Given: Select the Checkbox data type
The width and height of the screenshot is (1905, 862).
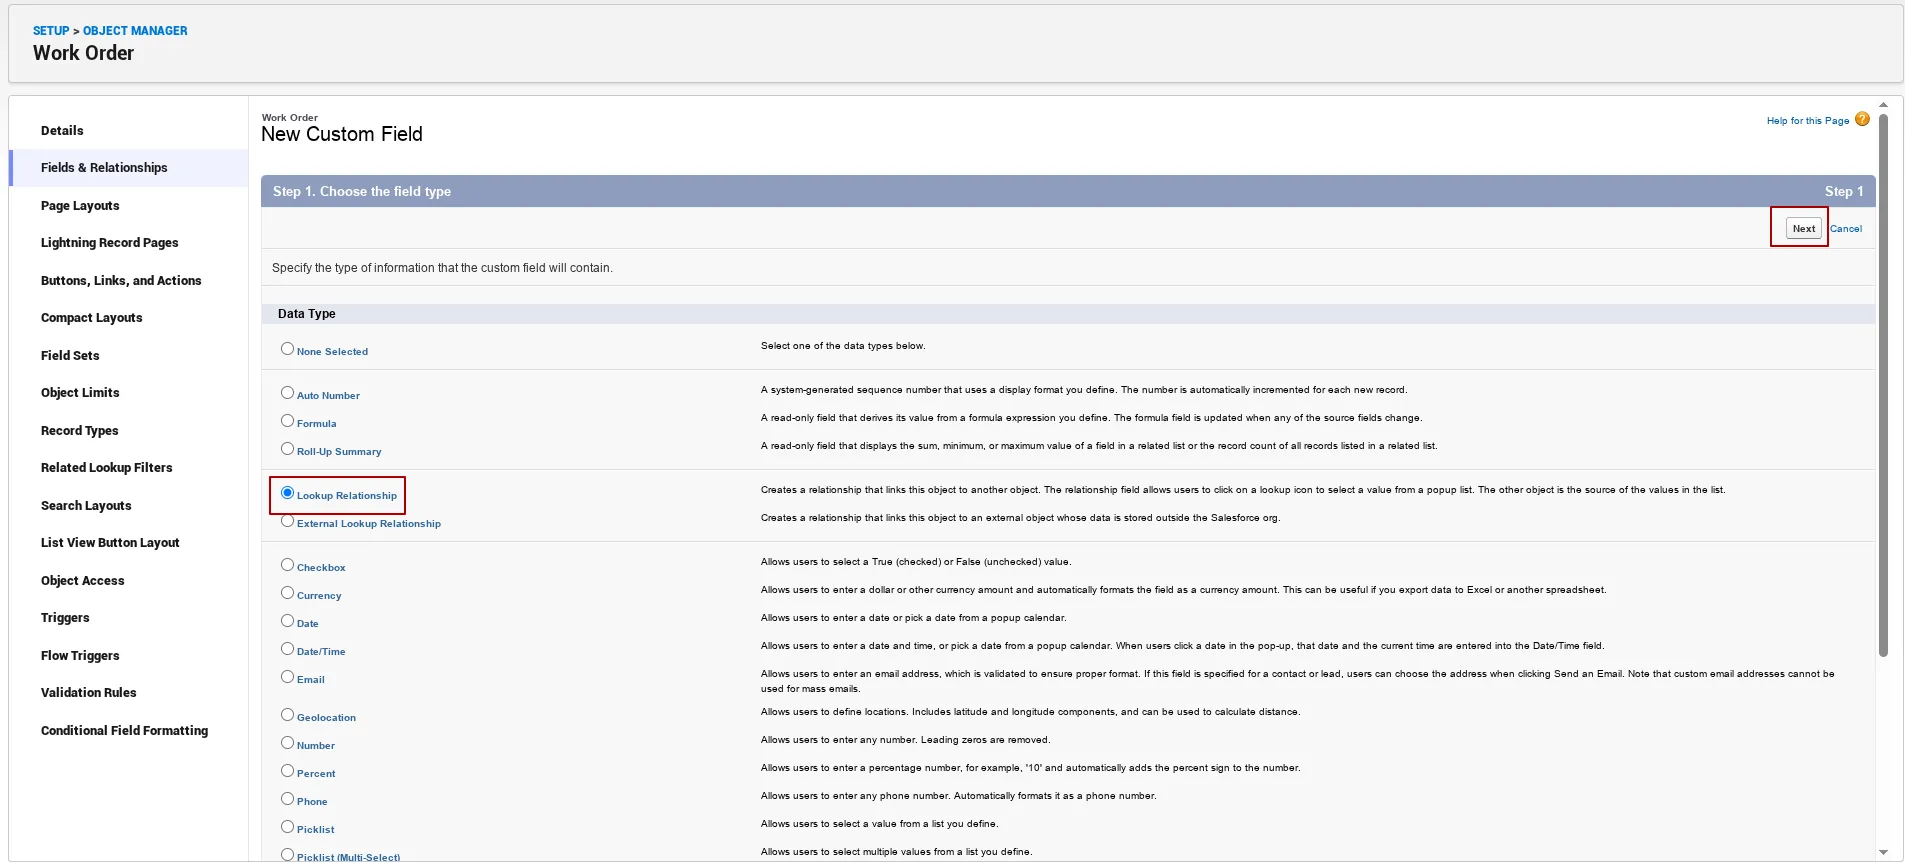Looking at the screenshot, I should click(x=287, y=565).
